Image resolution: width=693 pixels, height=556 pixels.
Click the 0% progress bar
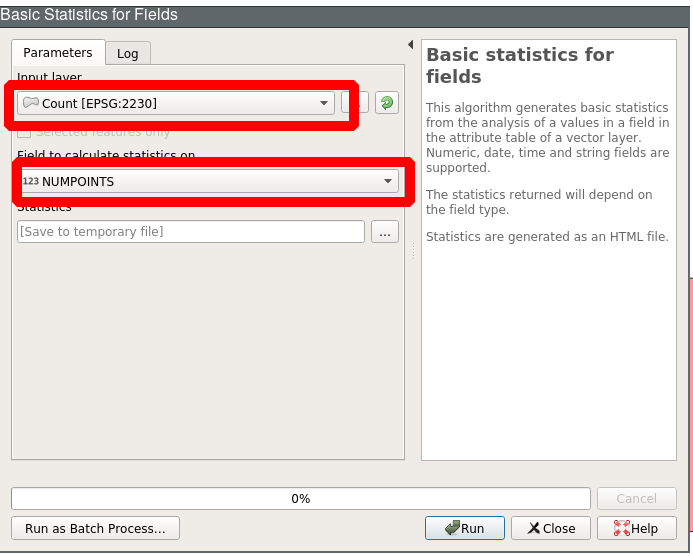(x=300, y=498)
